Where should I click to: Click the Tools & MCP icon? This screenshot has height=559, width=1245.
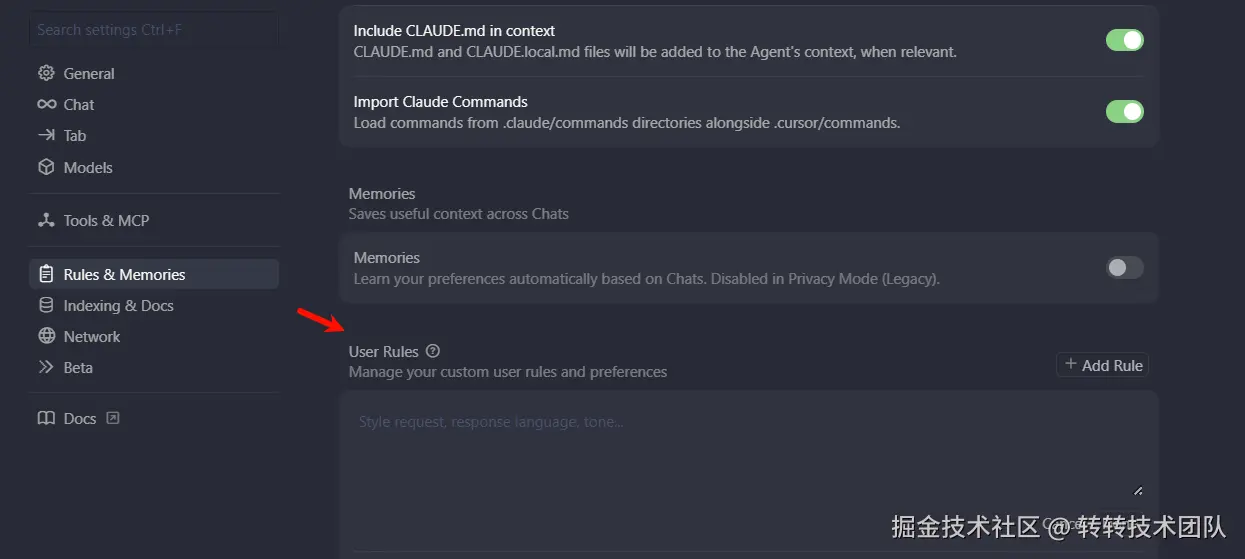pos(46,220)
